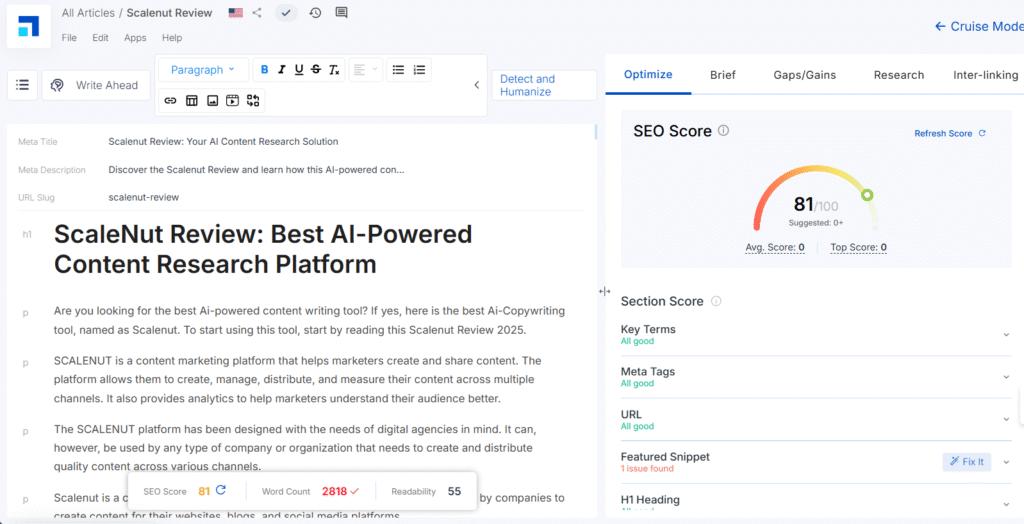The width and height of the screenshot is (1024, 524).
Task: Click the clear formatting icon
Action: click(334, 70)
